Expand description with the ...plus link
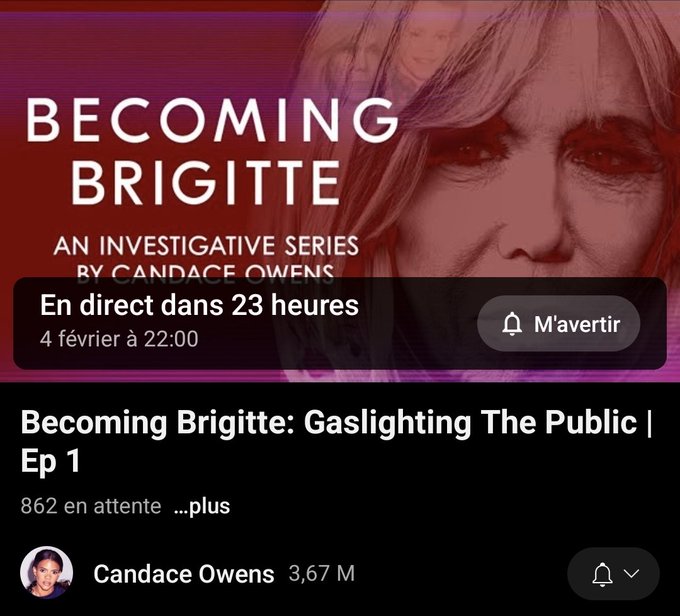The width and height of the screenshot is (680, 616). click(x=202, y=506)
